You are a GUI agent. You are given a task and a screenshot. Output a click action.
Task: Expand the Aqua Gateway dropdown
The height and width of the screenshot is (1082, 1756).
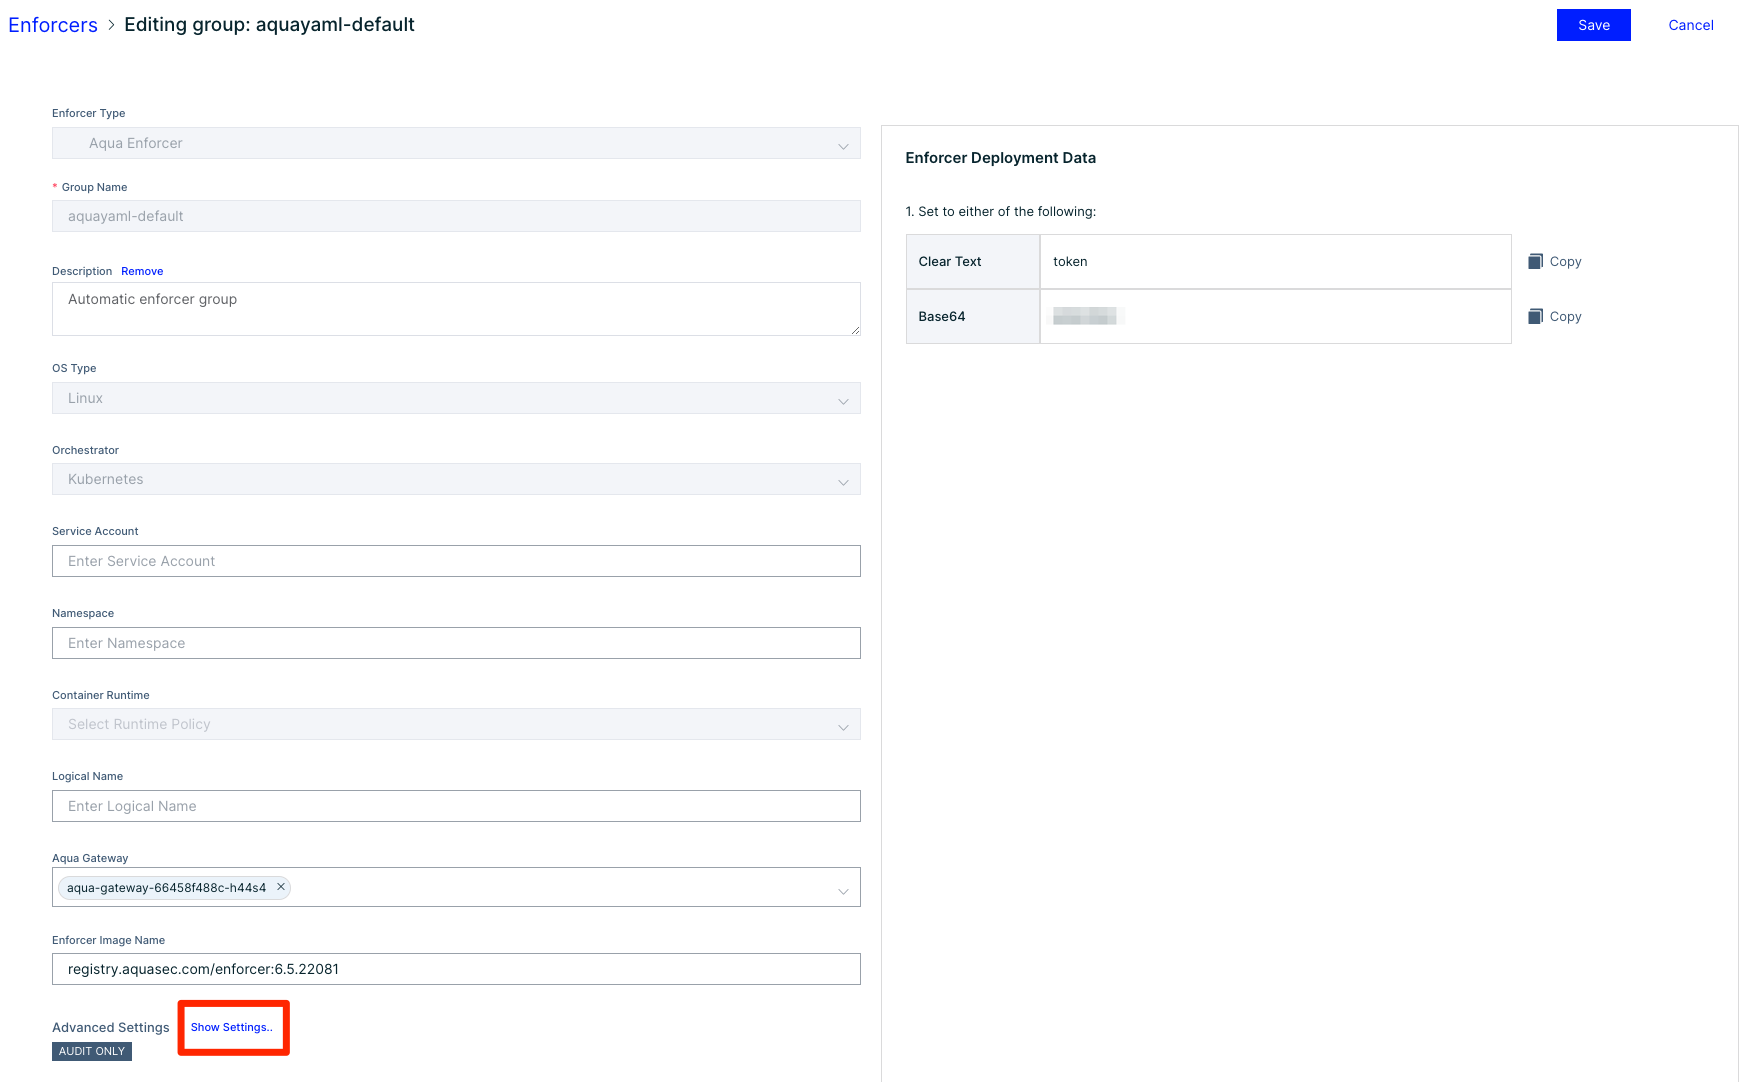pos(843,887)
